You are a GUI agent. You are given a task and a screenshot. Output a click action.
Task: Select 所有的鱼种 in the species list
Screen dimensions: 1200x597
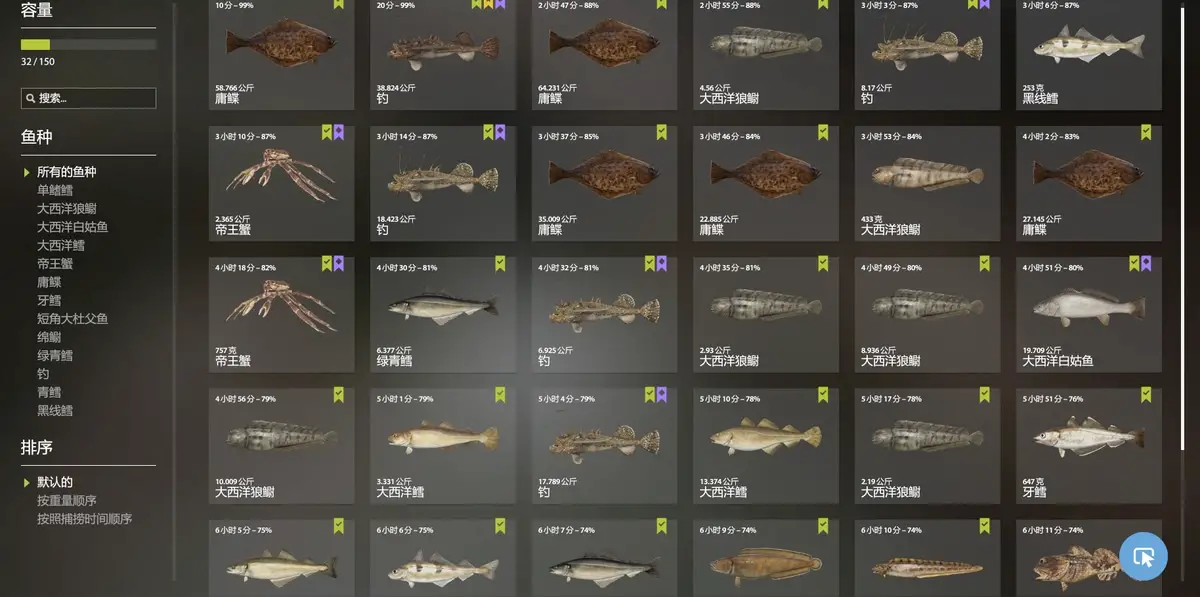pos(67,172)
